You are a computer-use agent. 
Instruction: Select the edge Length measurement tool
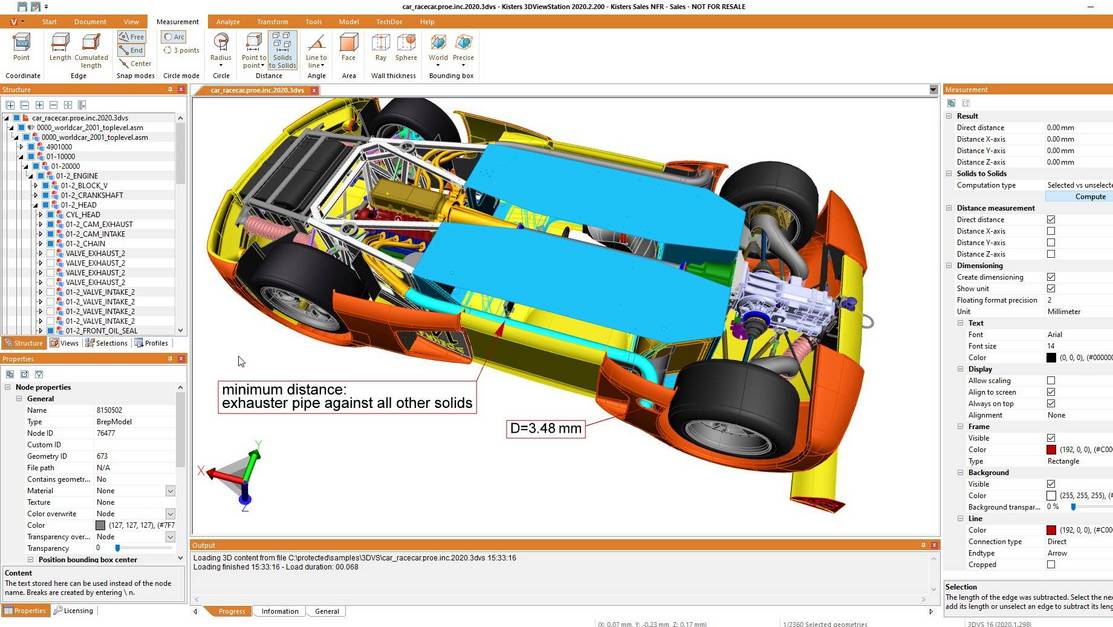[60, 48]
